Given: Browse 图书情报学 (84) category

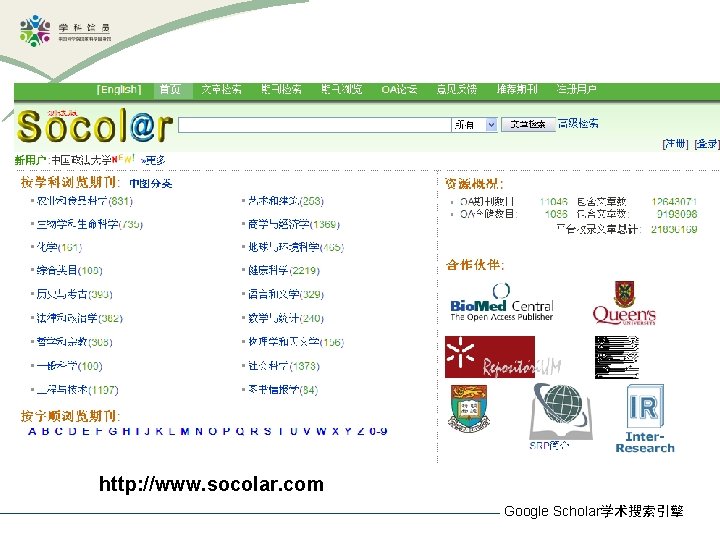Looking at the screenshot, I should point(283,390).
